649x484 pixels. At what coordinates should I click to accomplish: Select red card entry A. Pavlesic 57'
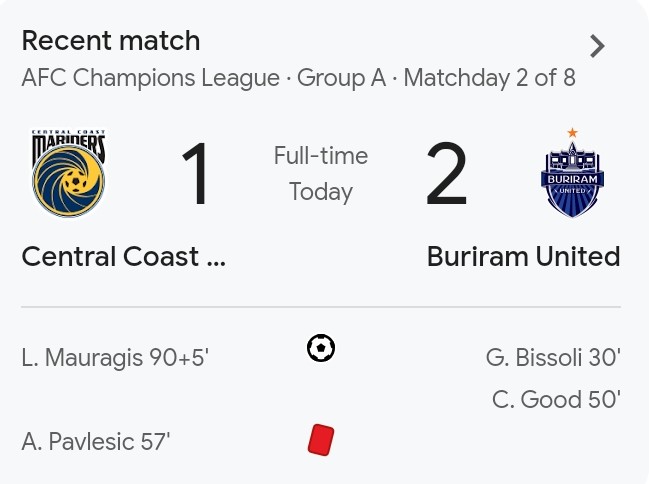click(x=96, y=441)
